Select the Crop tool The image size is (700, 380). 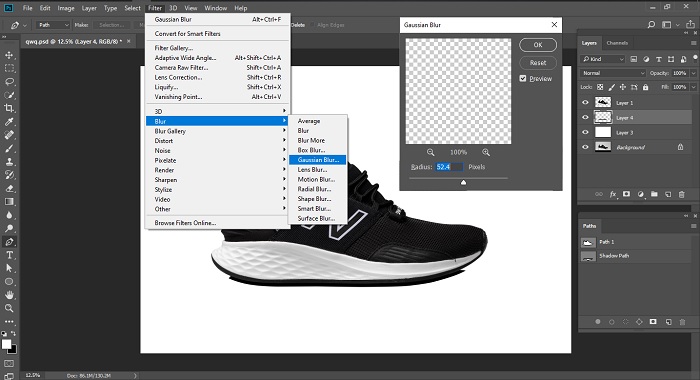9,108
